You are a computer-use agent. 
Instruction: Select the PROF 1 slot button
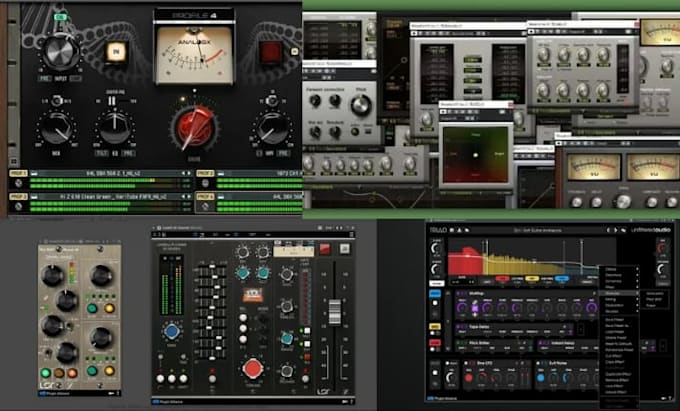point(18,173)
